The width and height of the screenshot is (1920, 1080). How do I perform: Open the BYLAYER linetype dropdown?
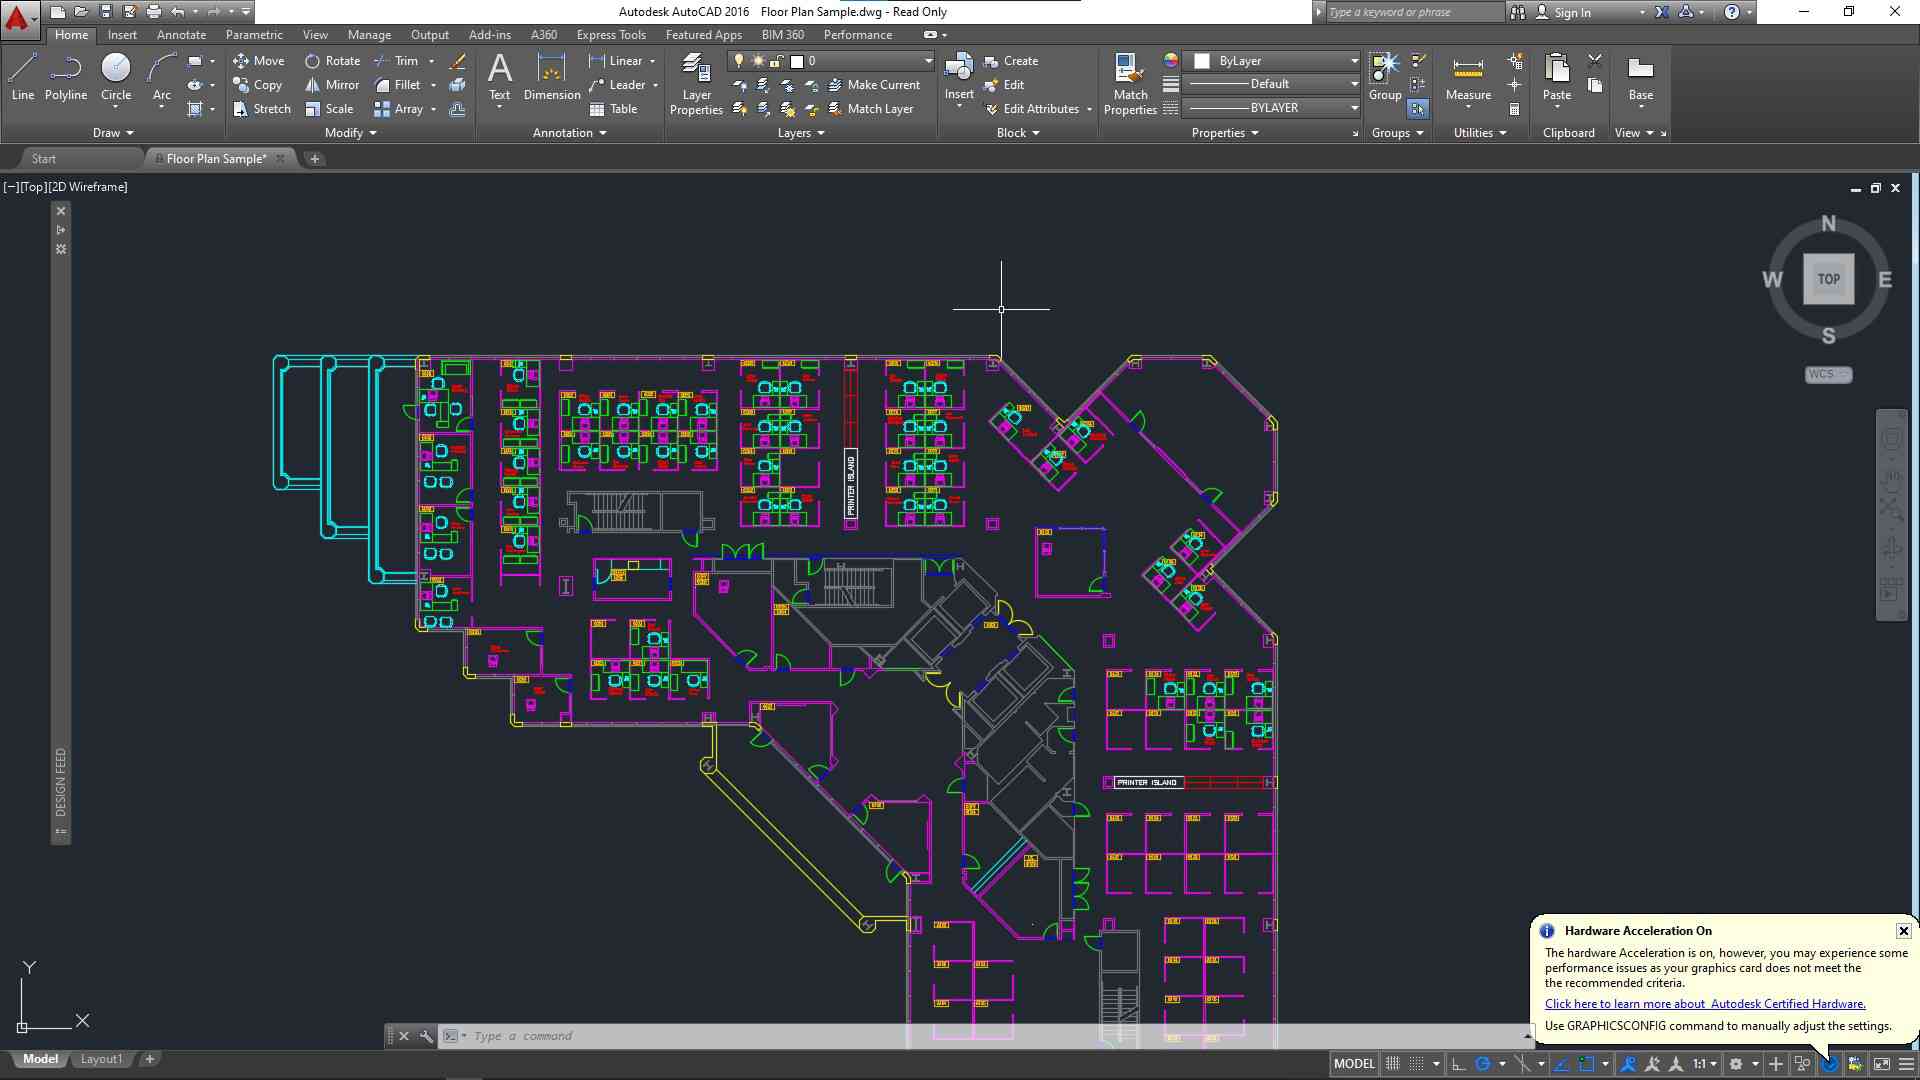tap(1354, 108)
